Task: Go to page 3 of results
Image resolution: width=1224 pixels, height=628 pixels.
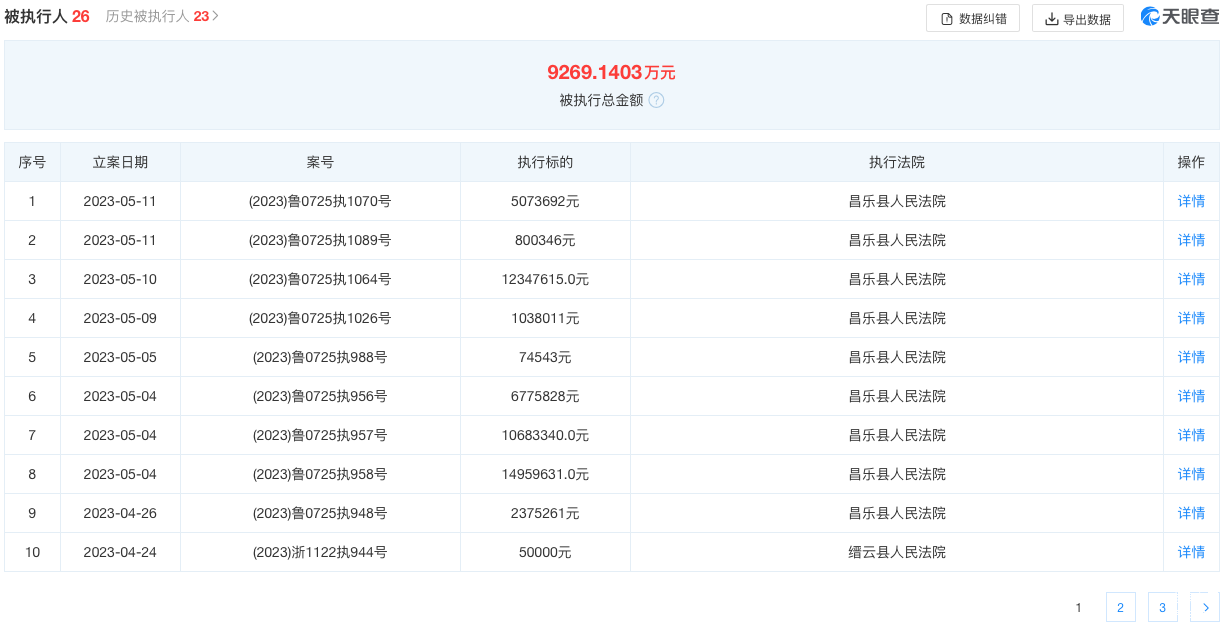Action: click(x=1162, y=607)
